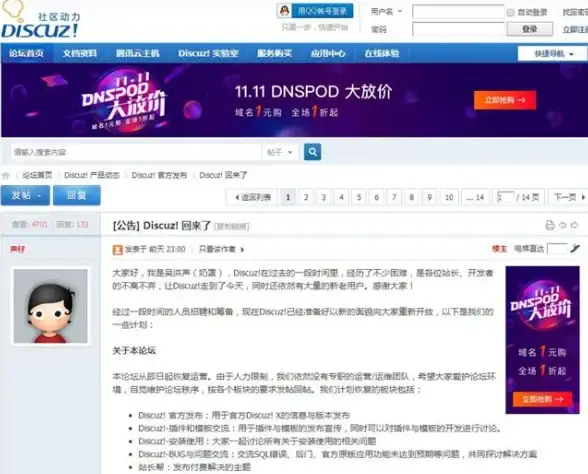This screenshot has height=474, width=588.
Task: Click the magnifier search button
Action: pyautogui.click(x=312, y=152)
